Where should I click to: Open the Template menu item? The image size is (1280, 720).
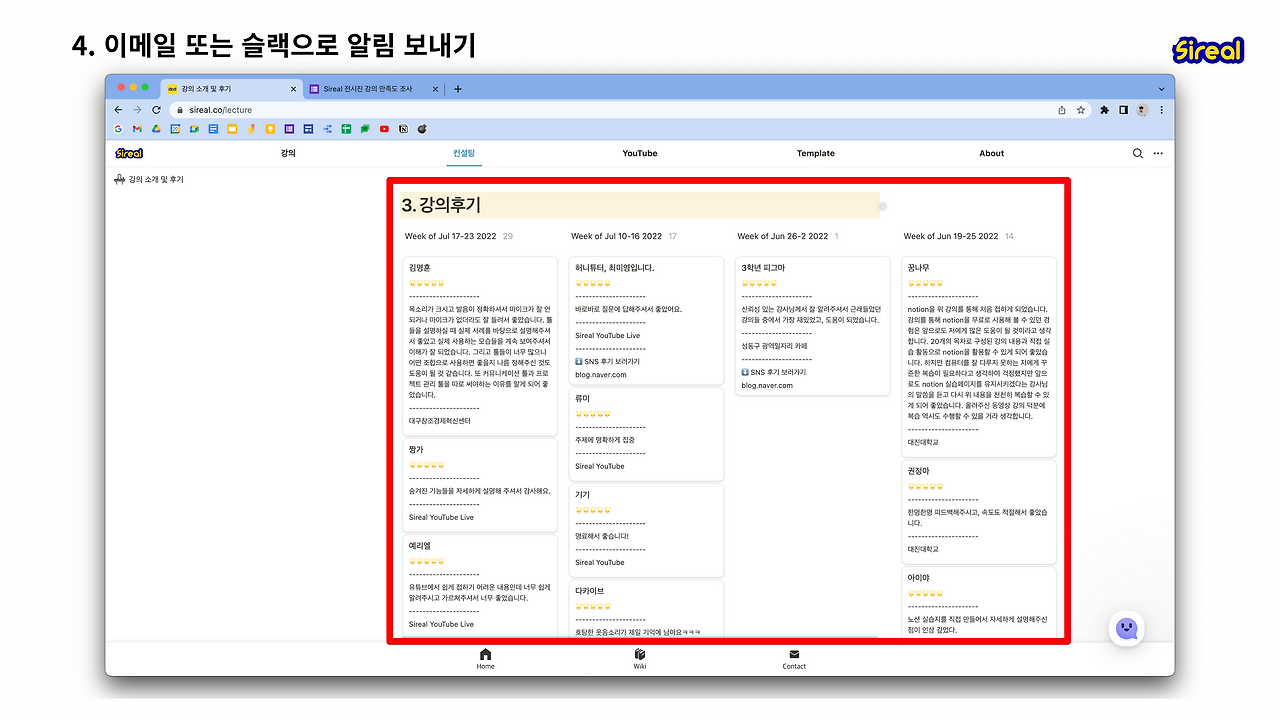pos(816,154)
